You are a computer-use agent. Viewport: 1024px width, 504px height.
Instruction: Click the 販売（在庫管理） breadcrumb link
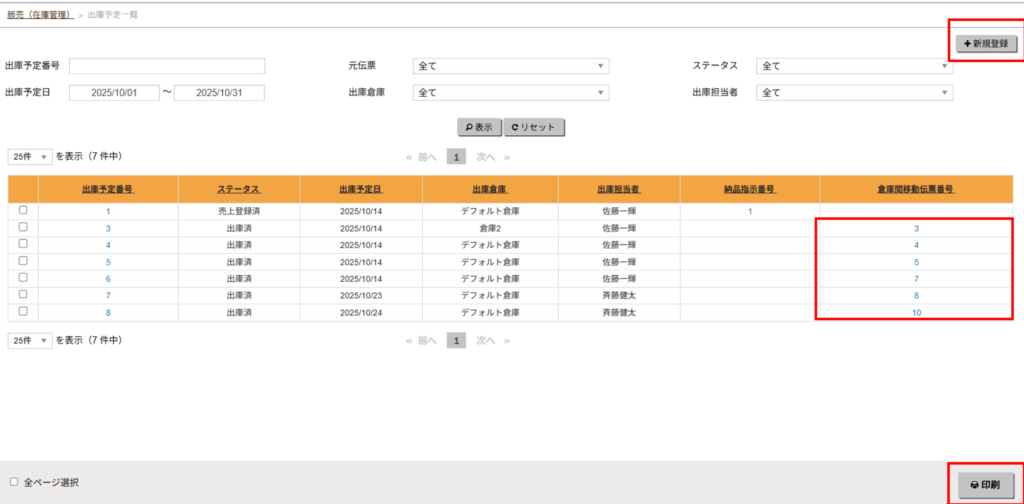coord(40,13)
